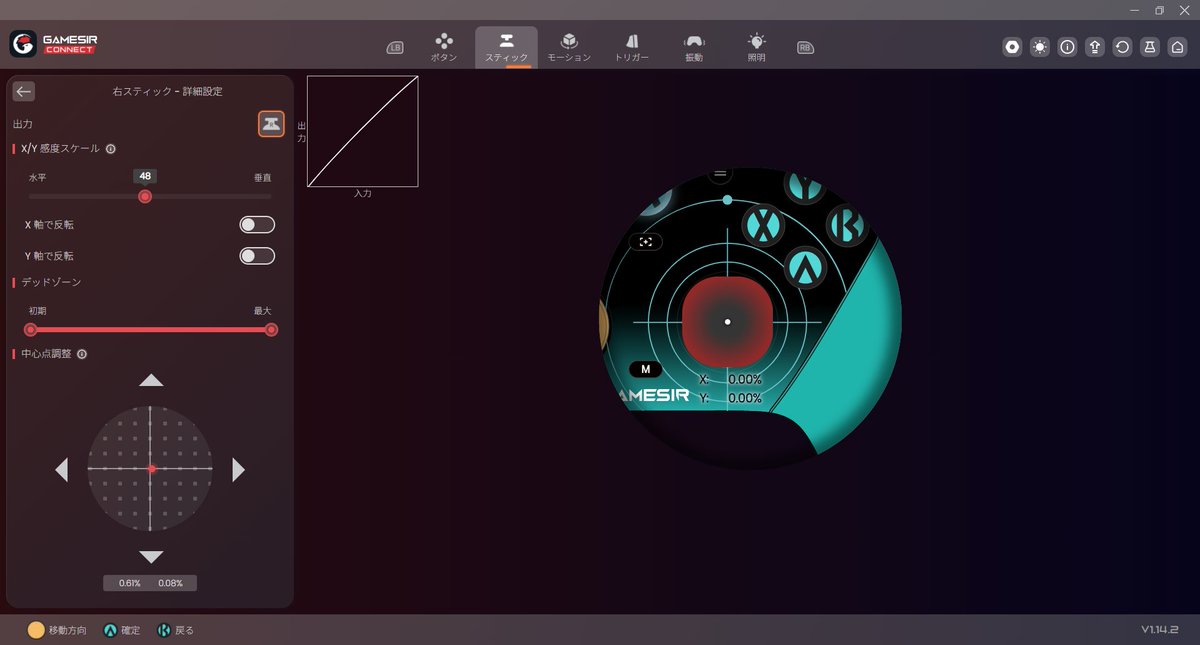The image size is (1200, 645).
Task: Click the 移動方向 hint at bottom
Action: 57,630
